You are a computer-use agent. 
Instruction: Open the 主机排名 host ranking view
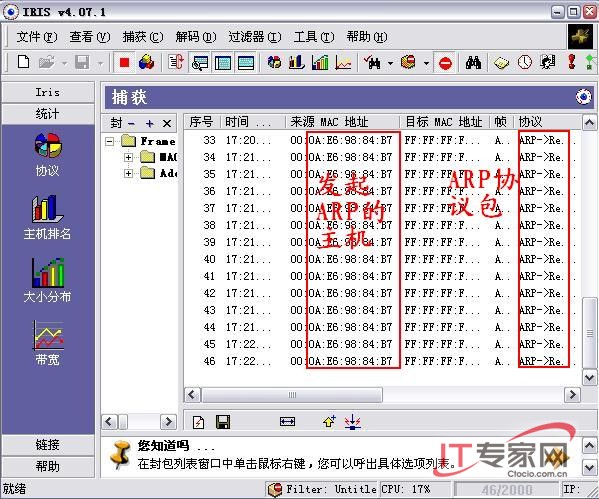47,217
